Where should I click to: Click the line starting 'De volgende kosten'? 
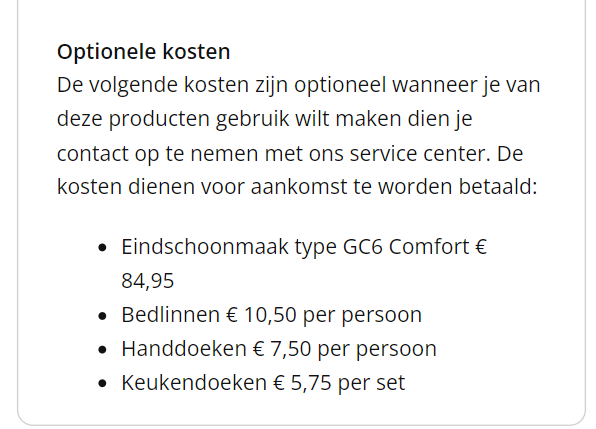point(298,85)
